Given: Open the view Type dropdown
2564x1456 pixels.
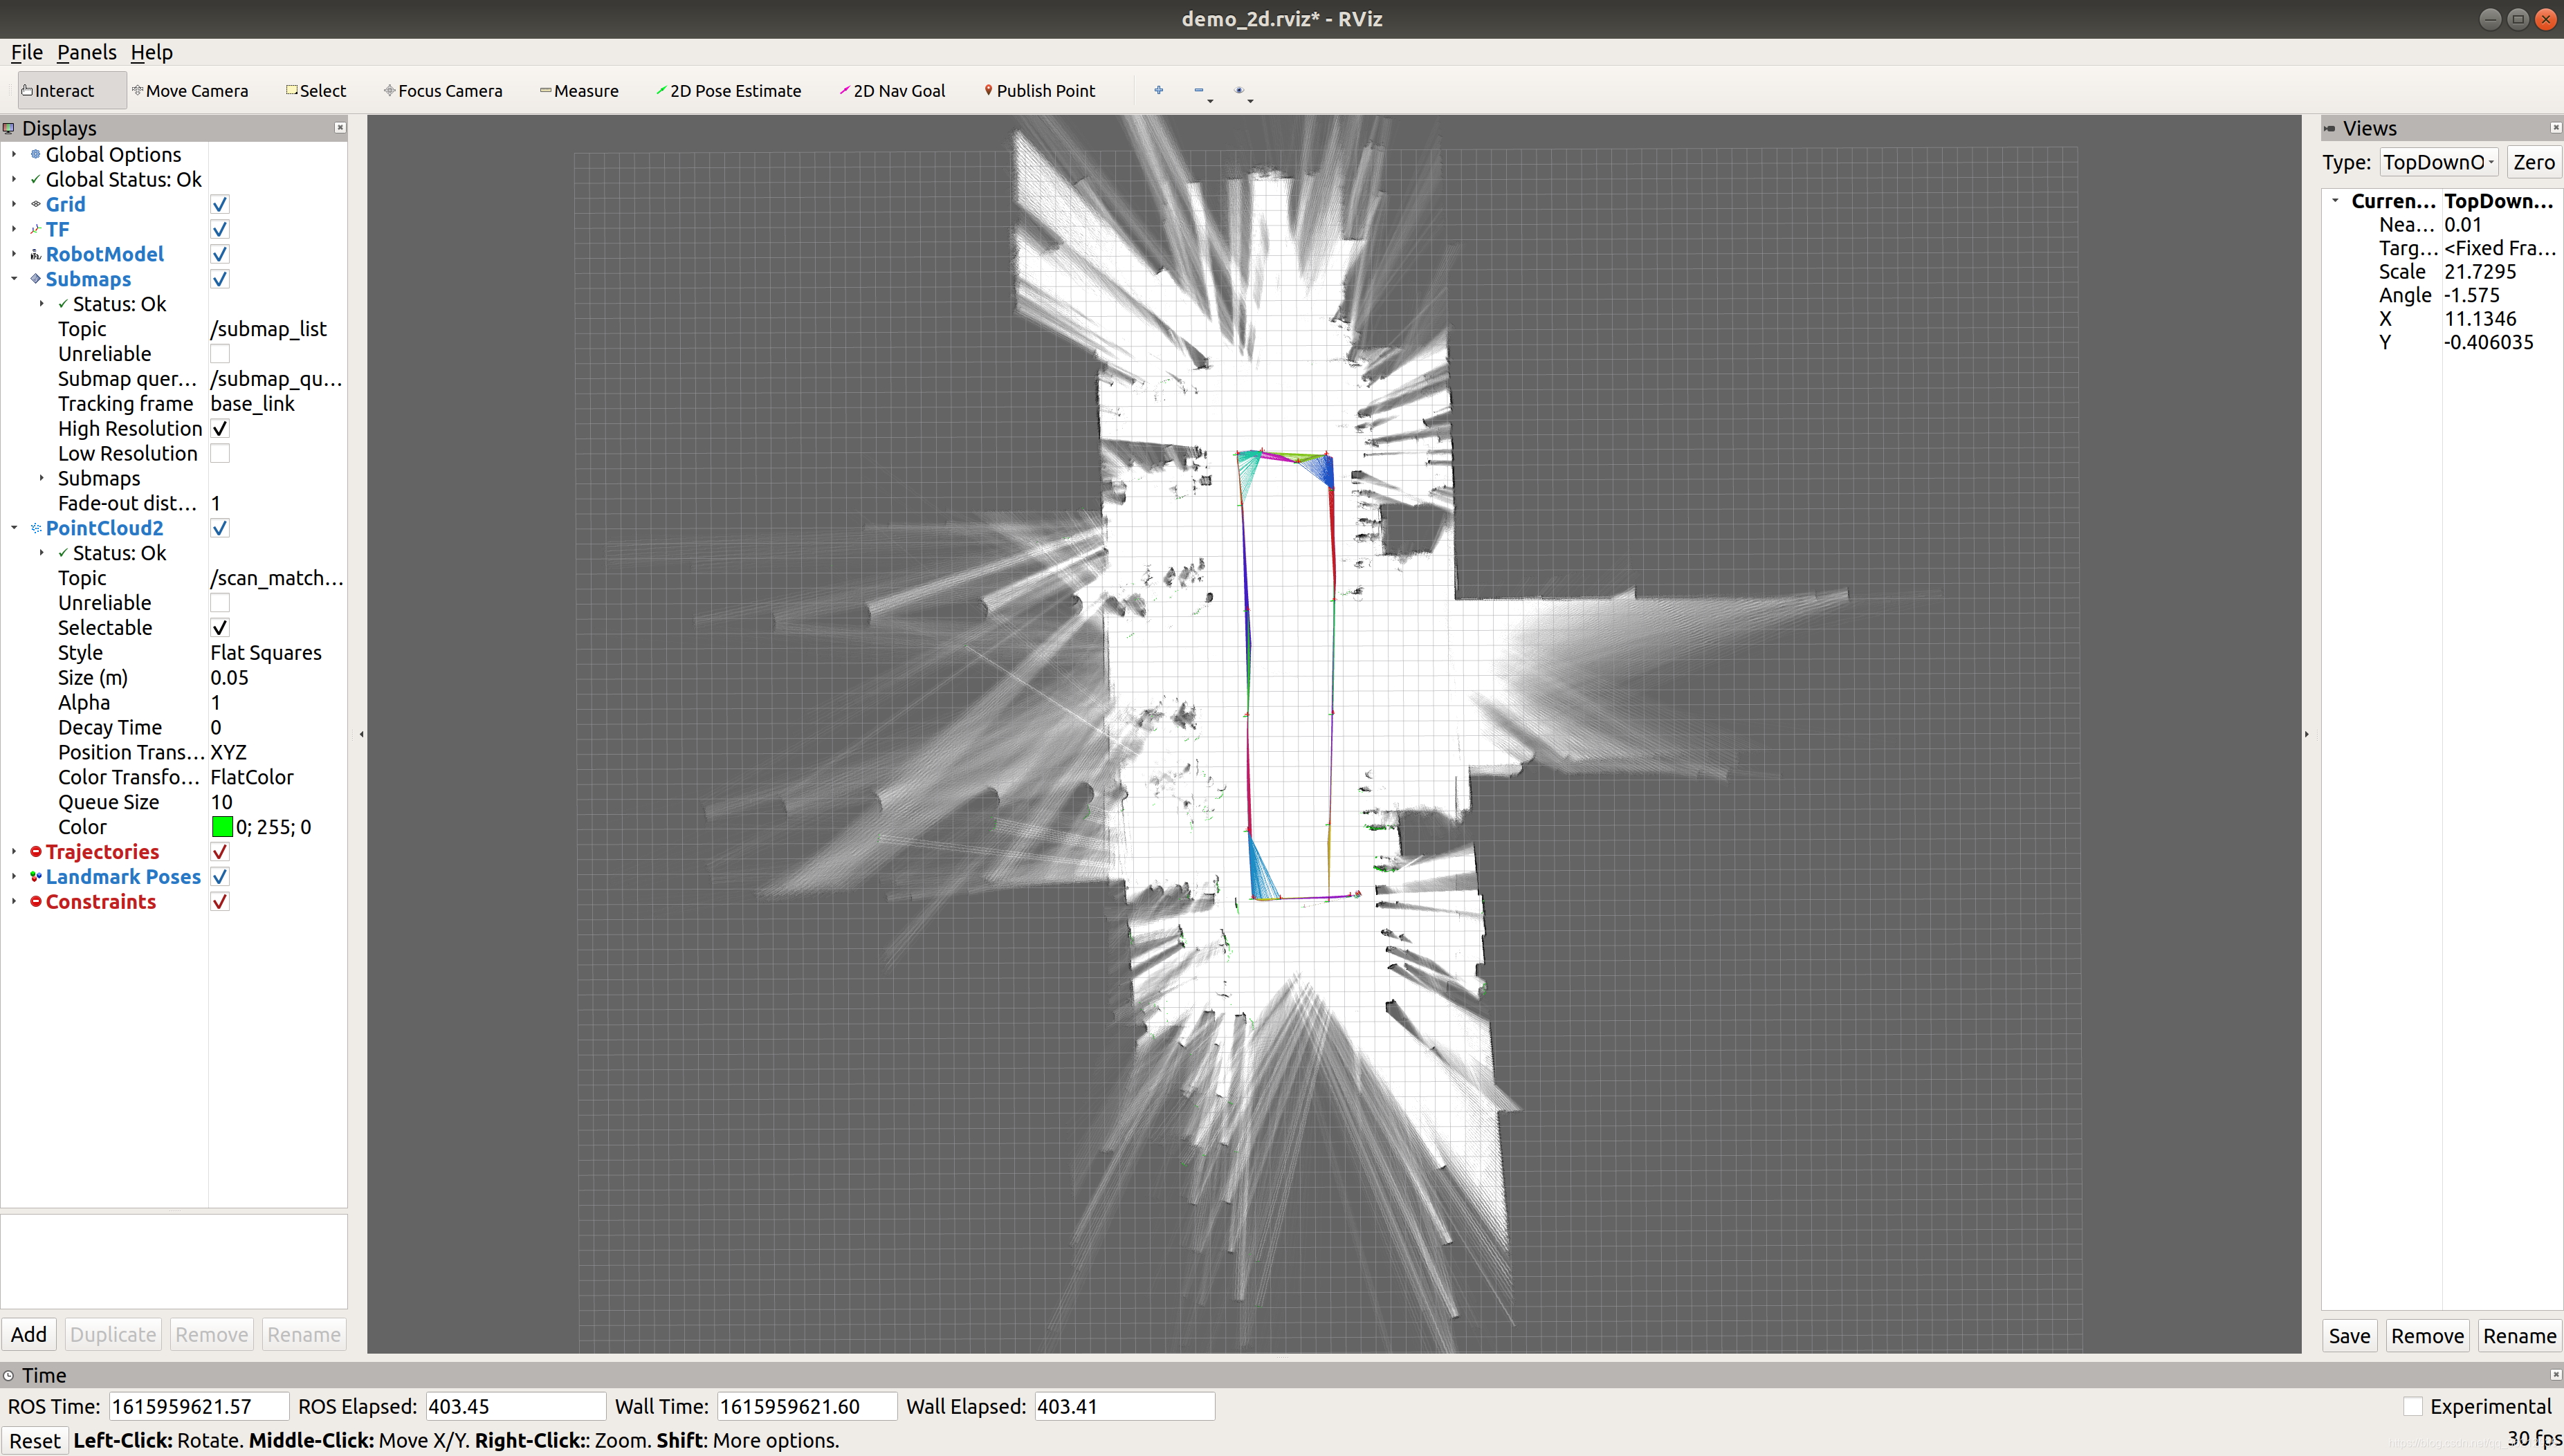Looking at the screenshot, I should [2438, 162].
